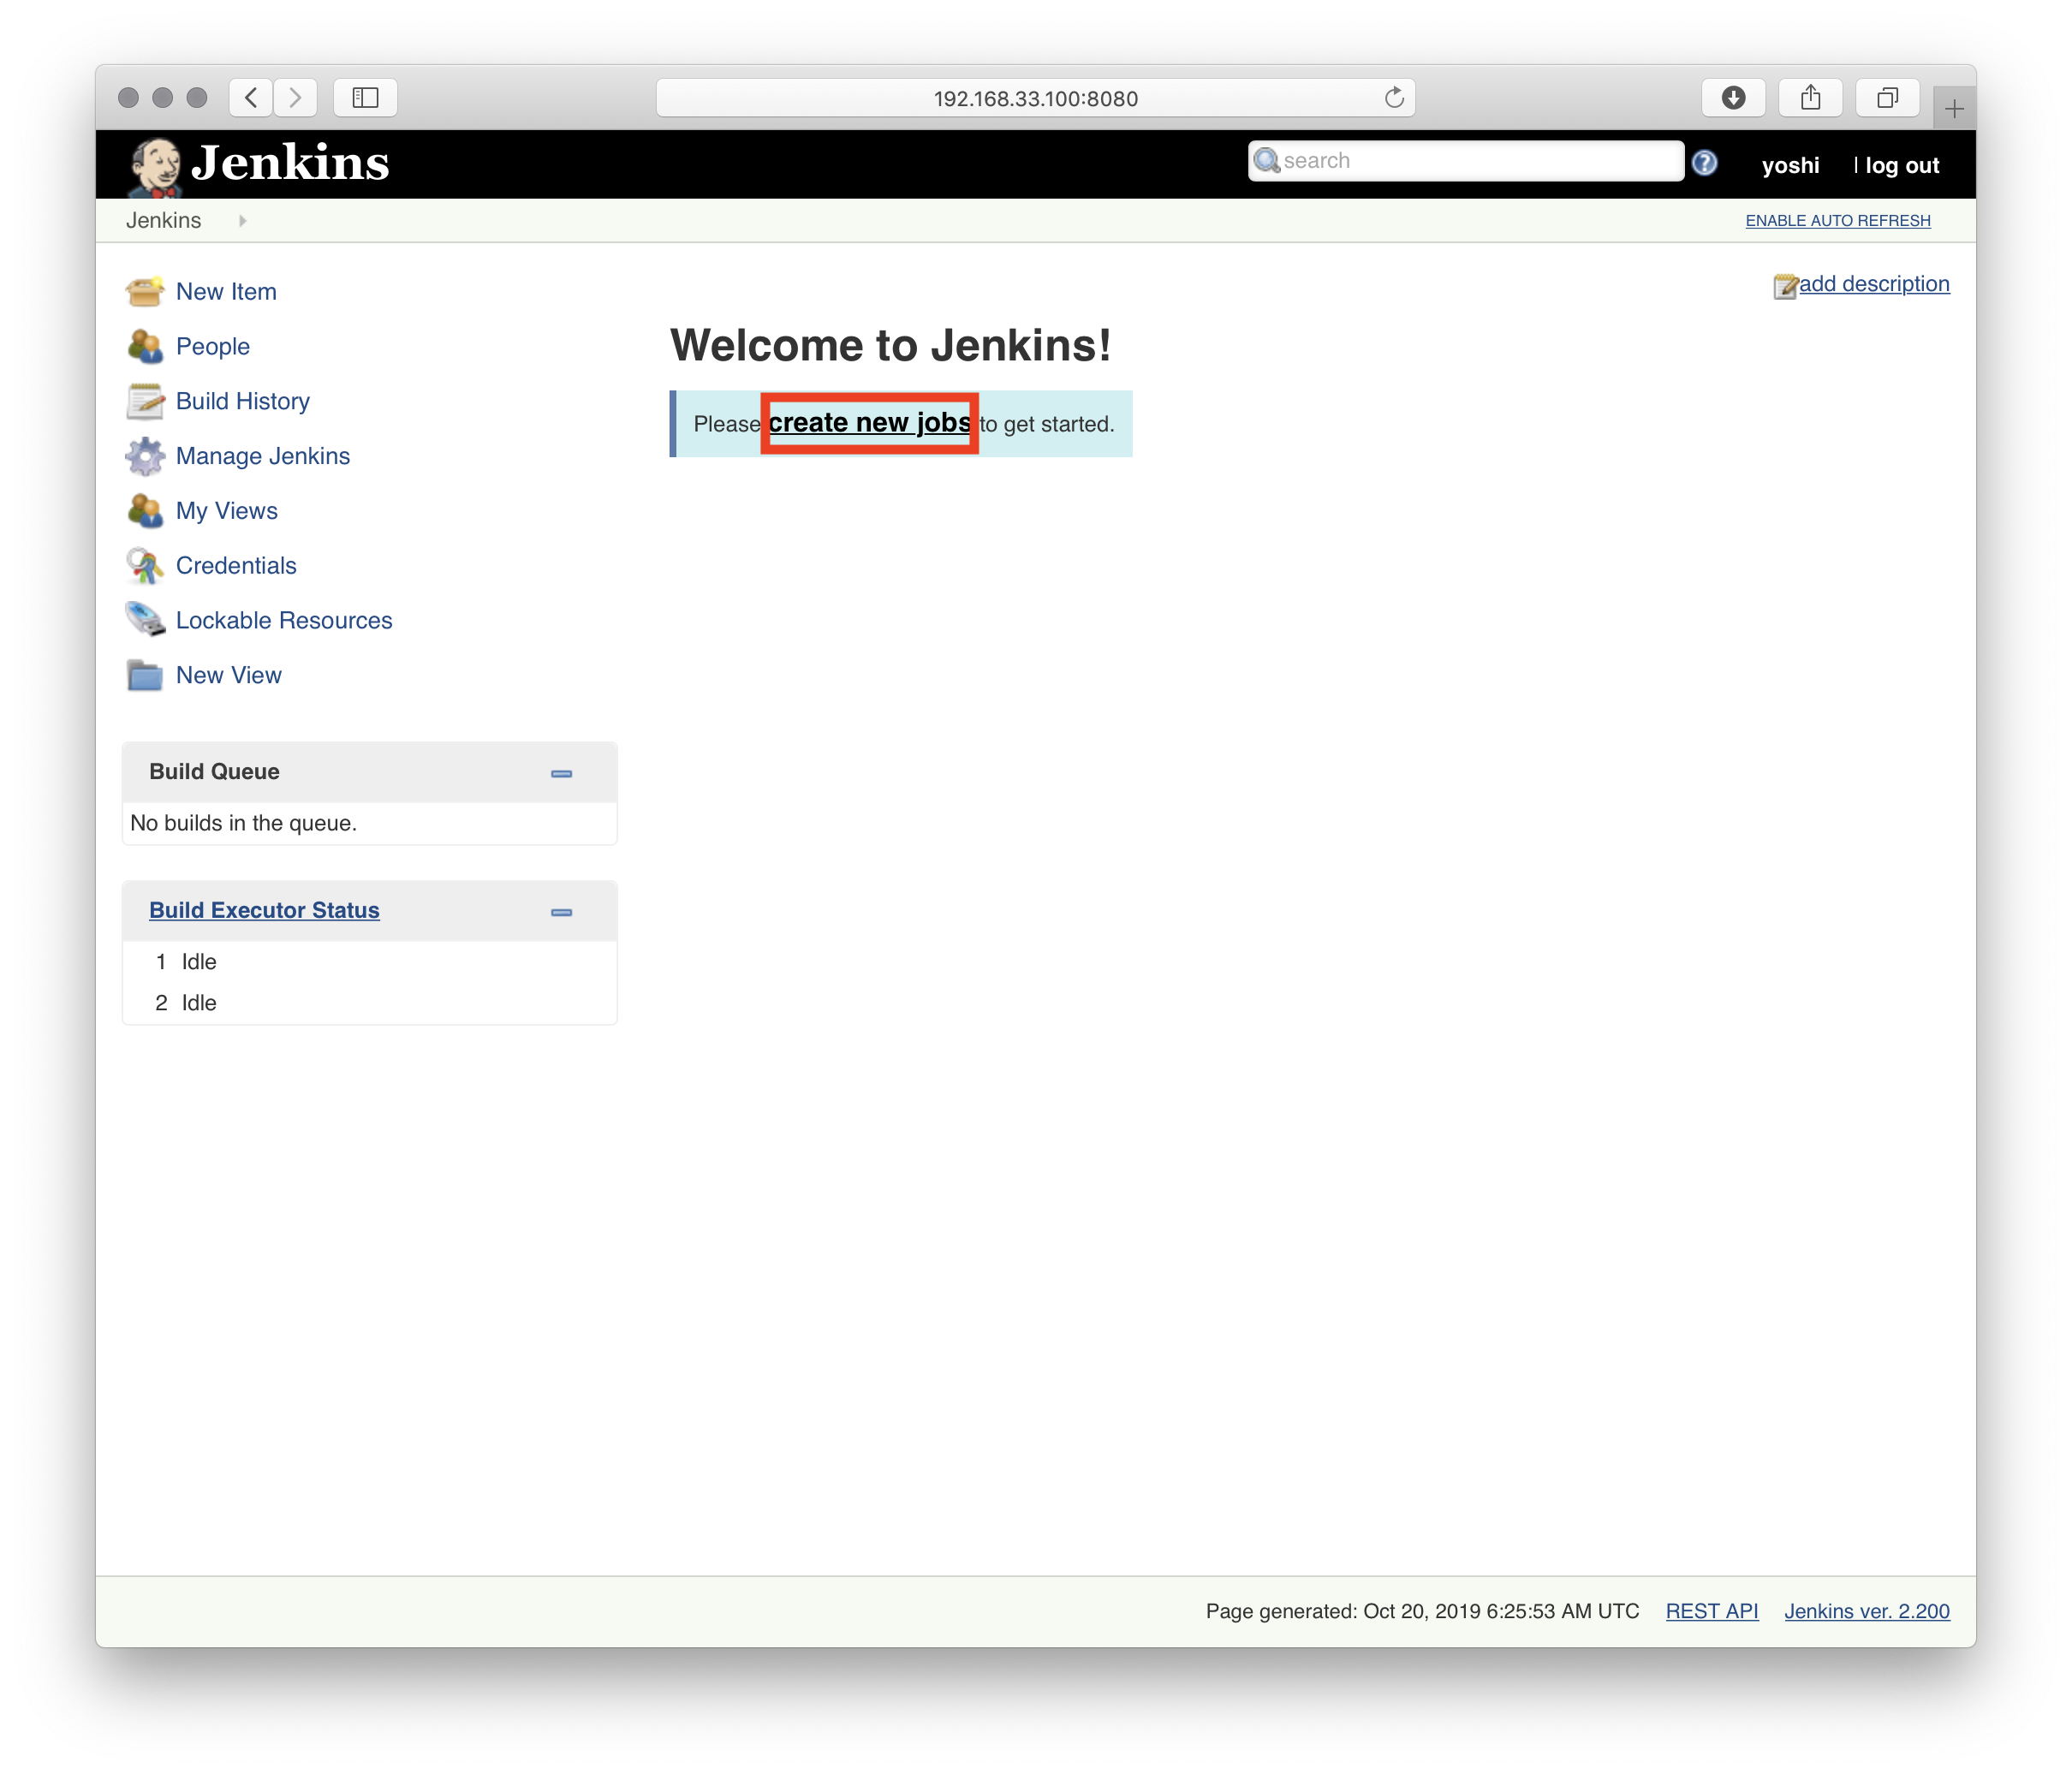Click the Build History notepad icon
The height and width of the screenshot is (1774, 2072).
pyautogui.click(x=145, y=401)
